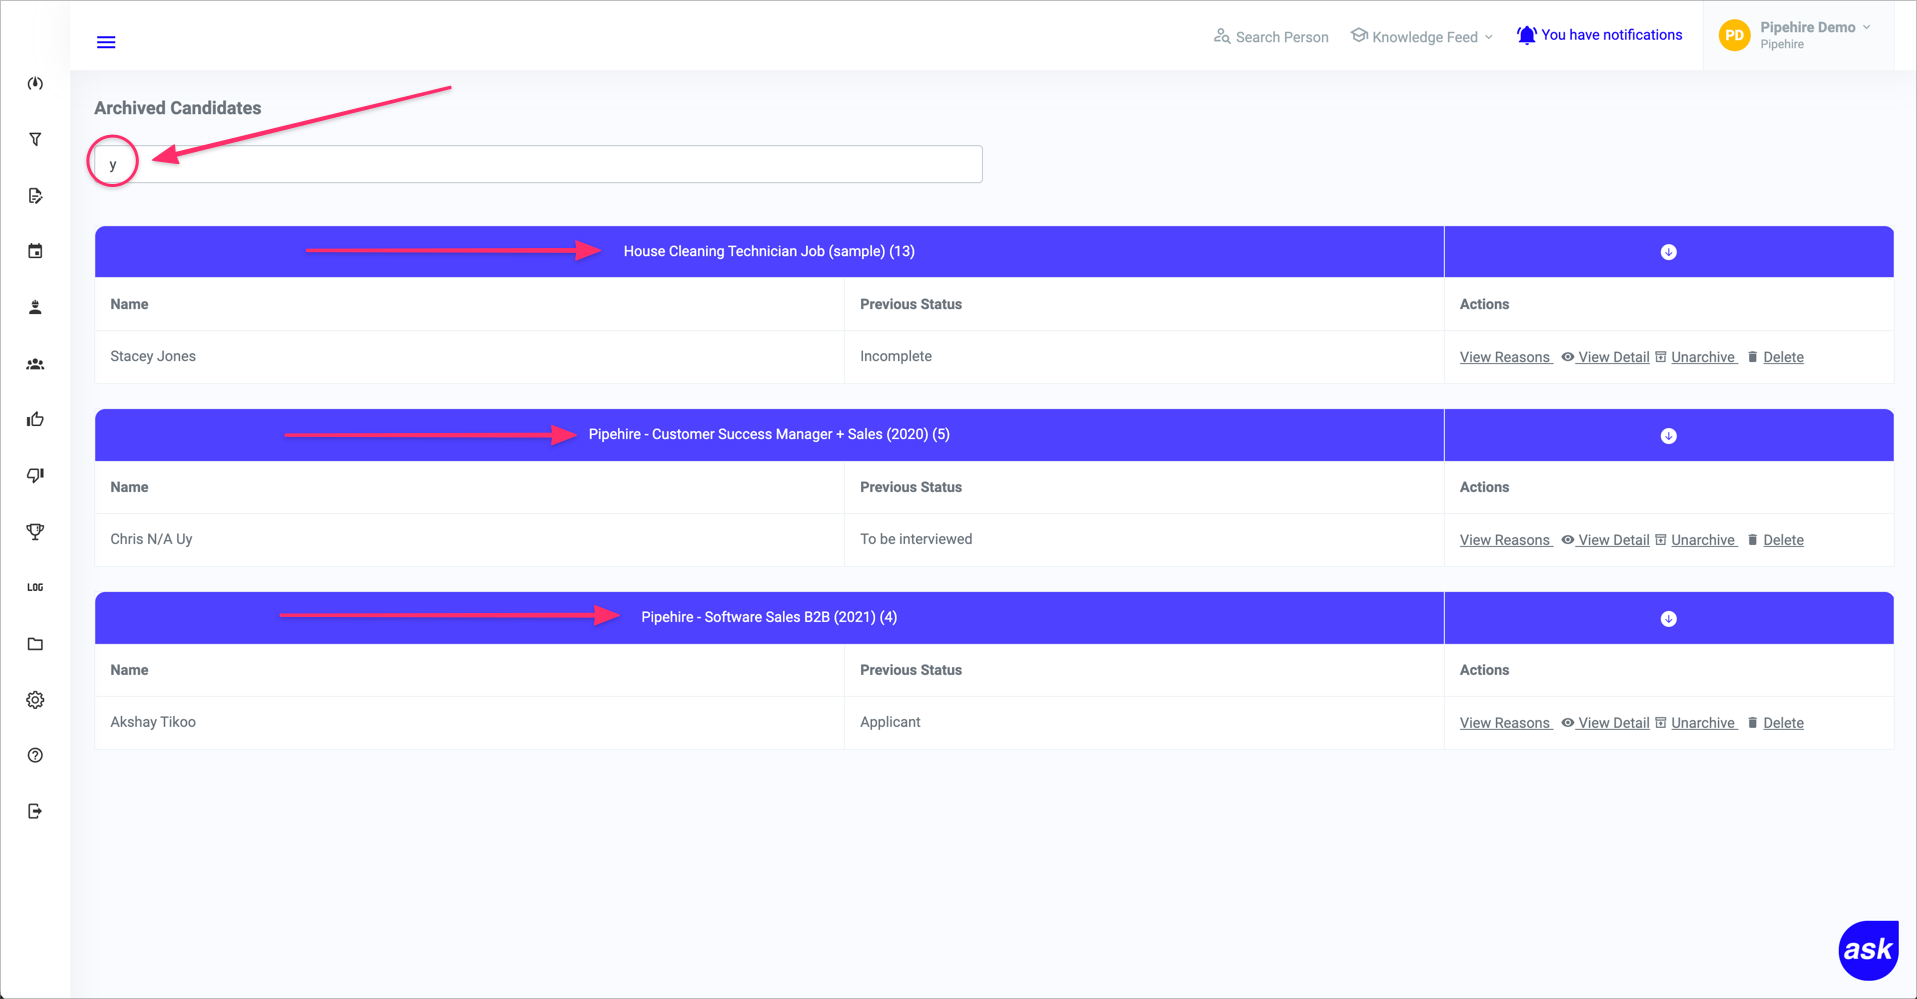Open the thumbs down icon in sidebar
This screenshot has height=999, width=1917.
(35, 475)
